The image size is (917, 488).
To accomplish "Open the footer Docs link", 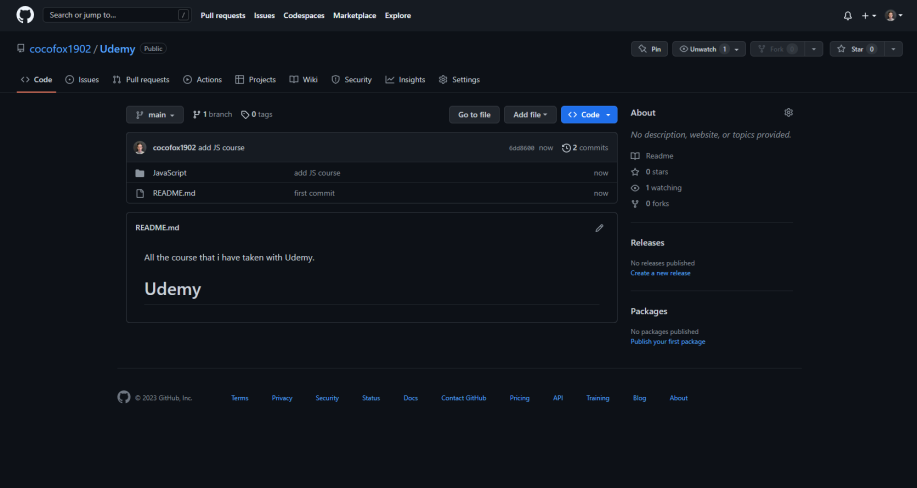I will (x=411, y=398).
